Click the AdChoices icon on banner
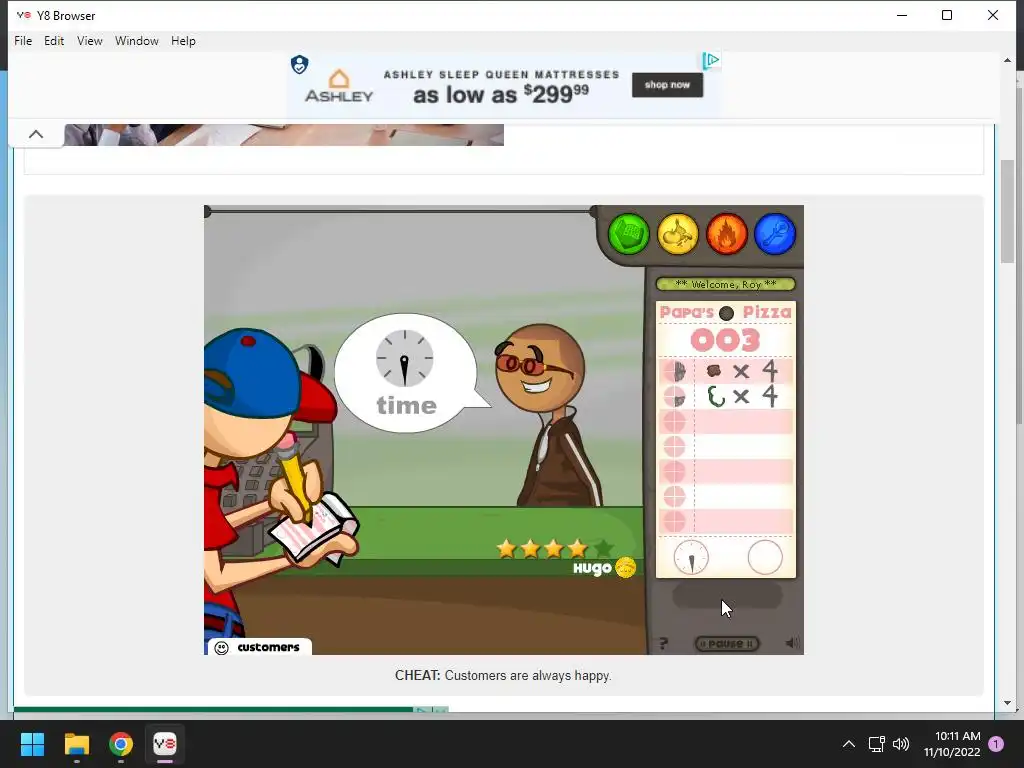Image resolution: width=1024 pixels, height=768 pixels. [711, 61]
